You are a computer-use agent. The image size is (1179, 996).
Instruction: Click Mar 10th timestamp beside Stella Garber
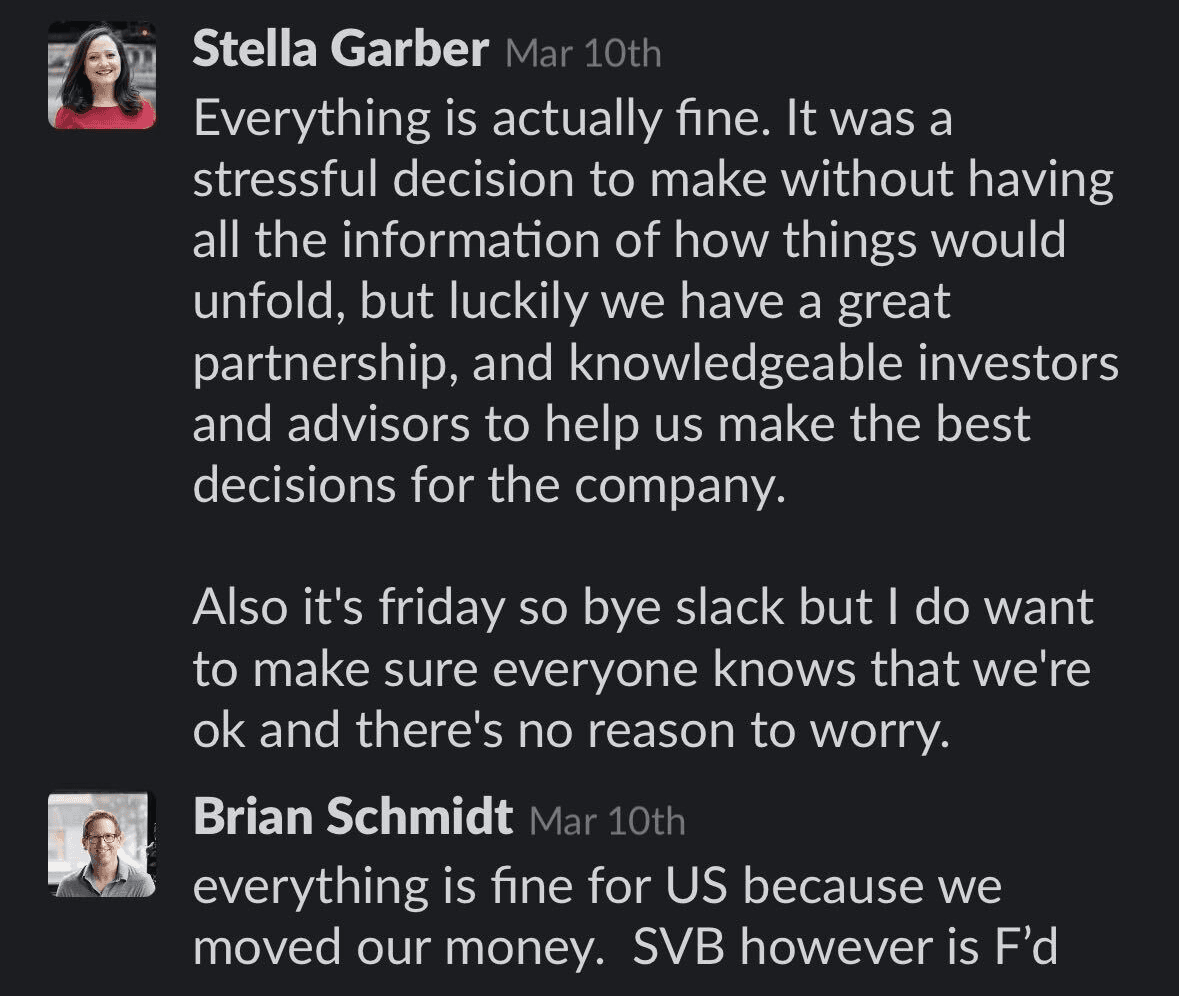coord(583,53)
